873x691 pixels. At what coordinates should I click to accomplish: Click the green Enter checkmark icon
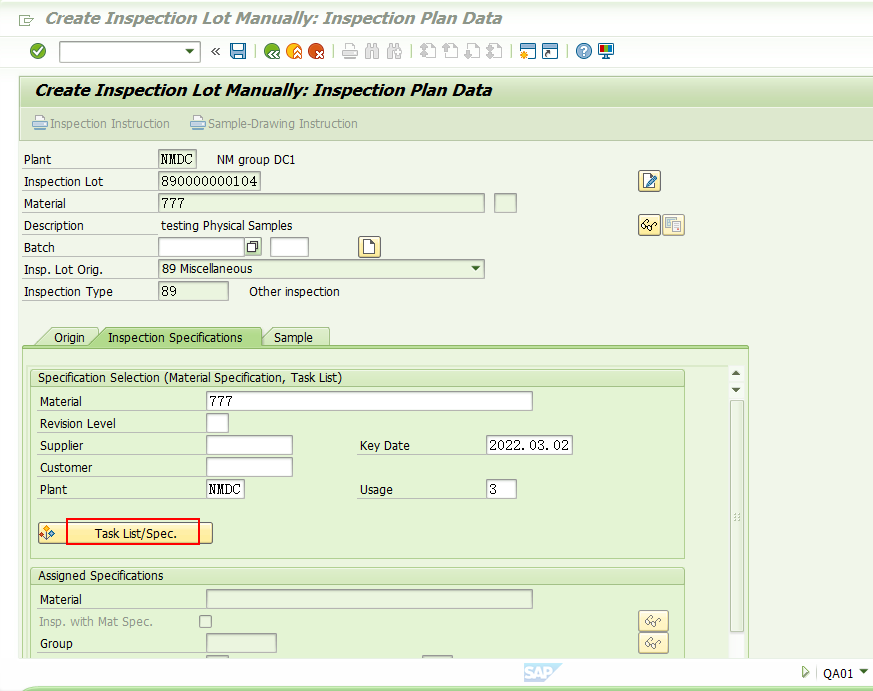pyautogui.click(x=38, y=51)
